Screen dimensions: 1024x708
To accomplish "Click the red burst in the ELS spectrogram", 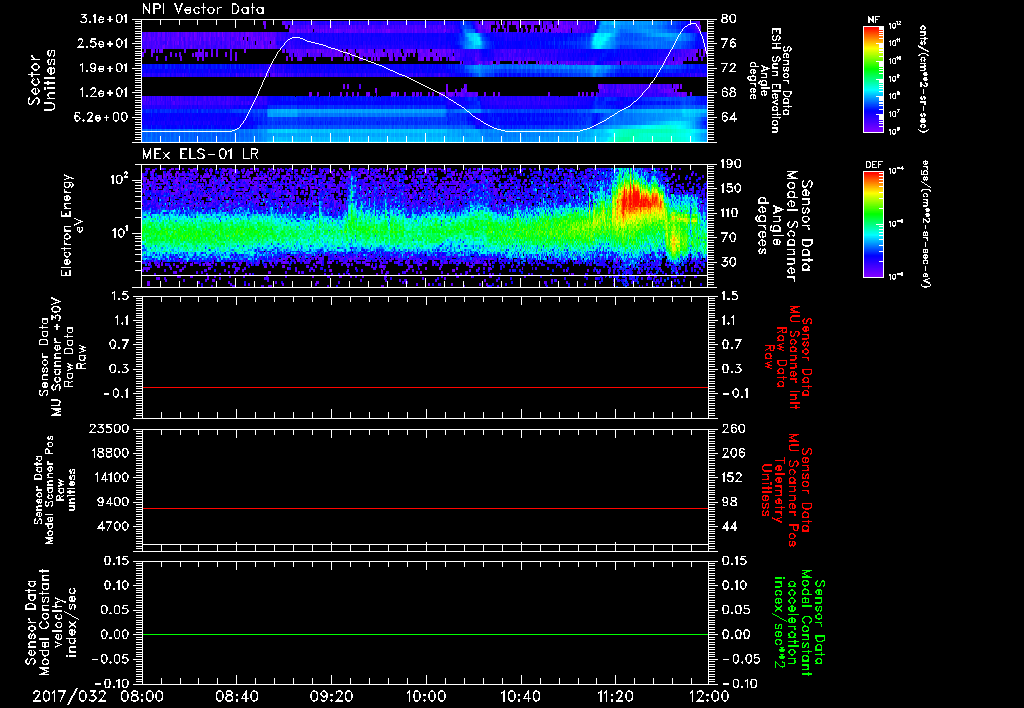I will tap(639, 198).
